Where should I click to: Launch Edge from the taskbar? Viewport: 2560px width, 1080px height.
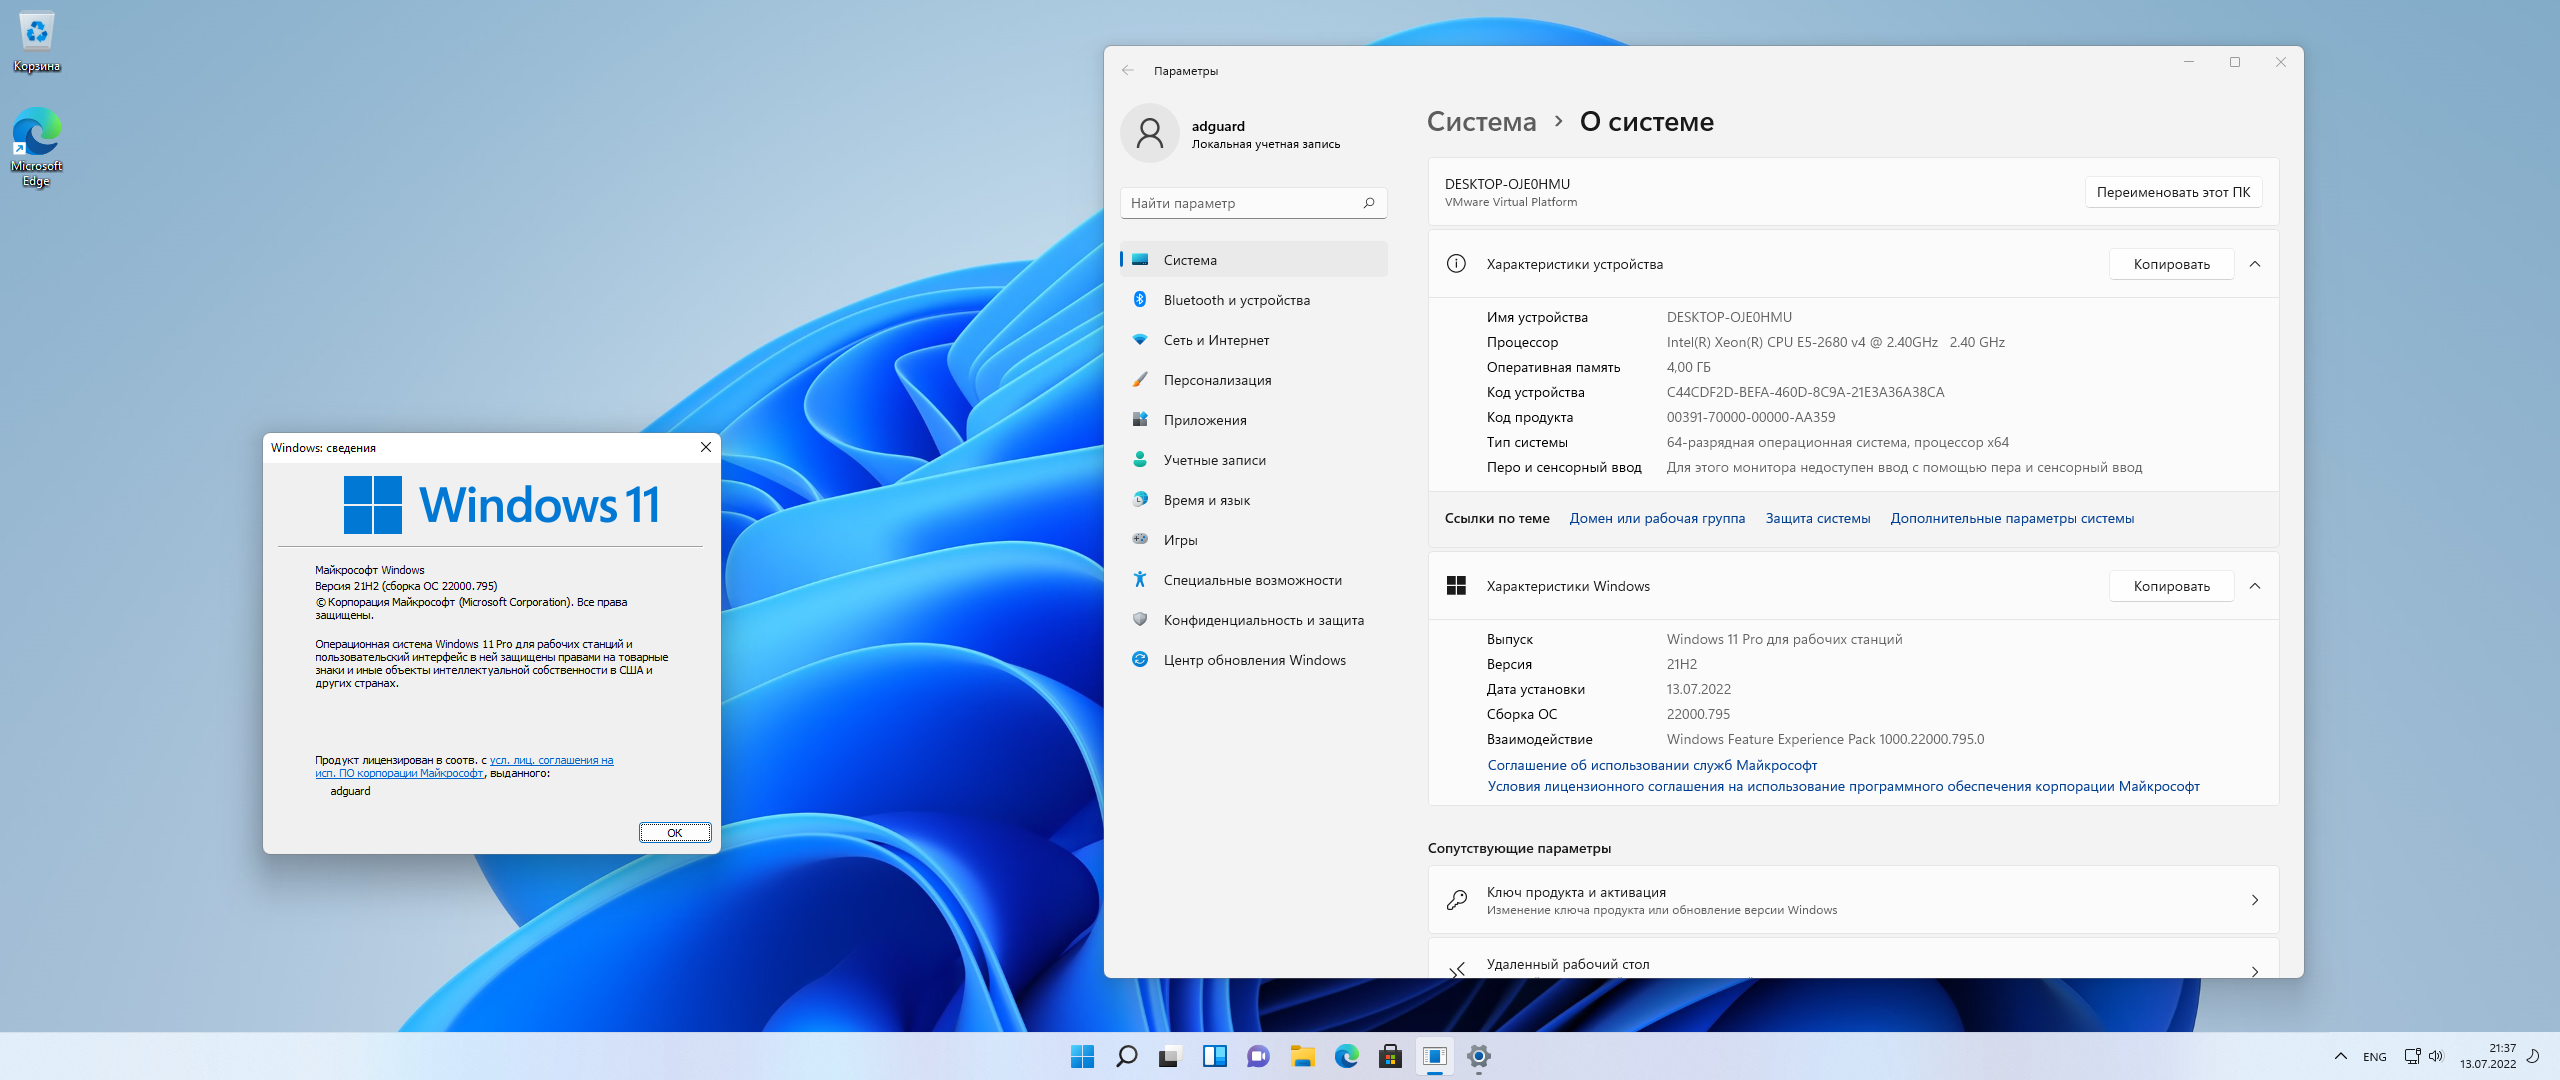tap(1346, 1056)
